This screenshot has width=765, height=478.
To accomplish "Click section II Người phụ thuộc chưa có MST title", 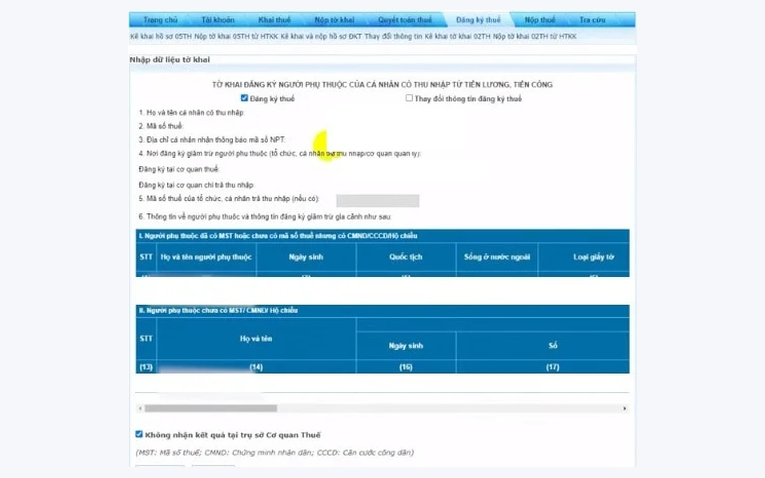I will 218,310.
